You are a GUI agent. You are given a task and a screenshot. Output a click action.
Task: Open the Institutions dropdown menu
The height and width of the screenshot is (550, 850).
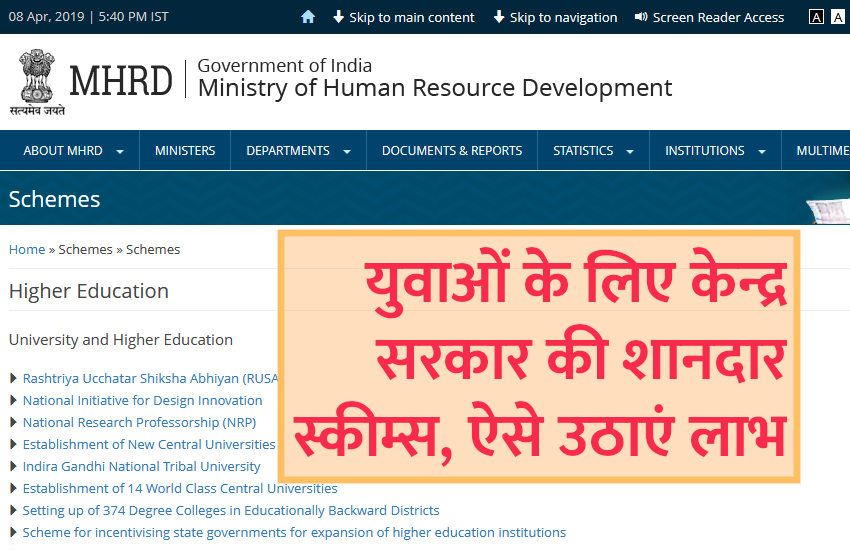point(714,151)
